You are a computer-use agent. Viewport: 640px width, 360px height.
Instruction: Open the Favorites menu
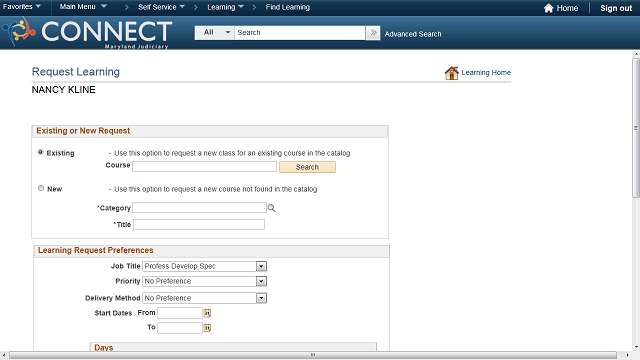(x=22, y=7)
